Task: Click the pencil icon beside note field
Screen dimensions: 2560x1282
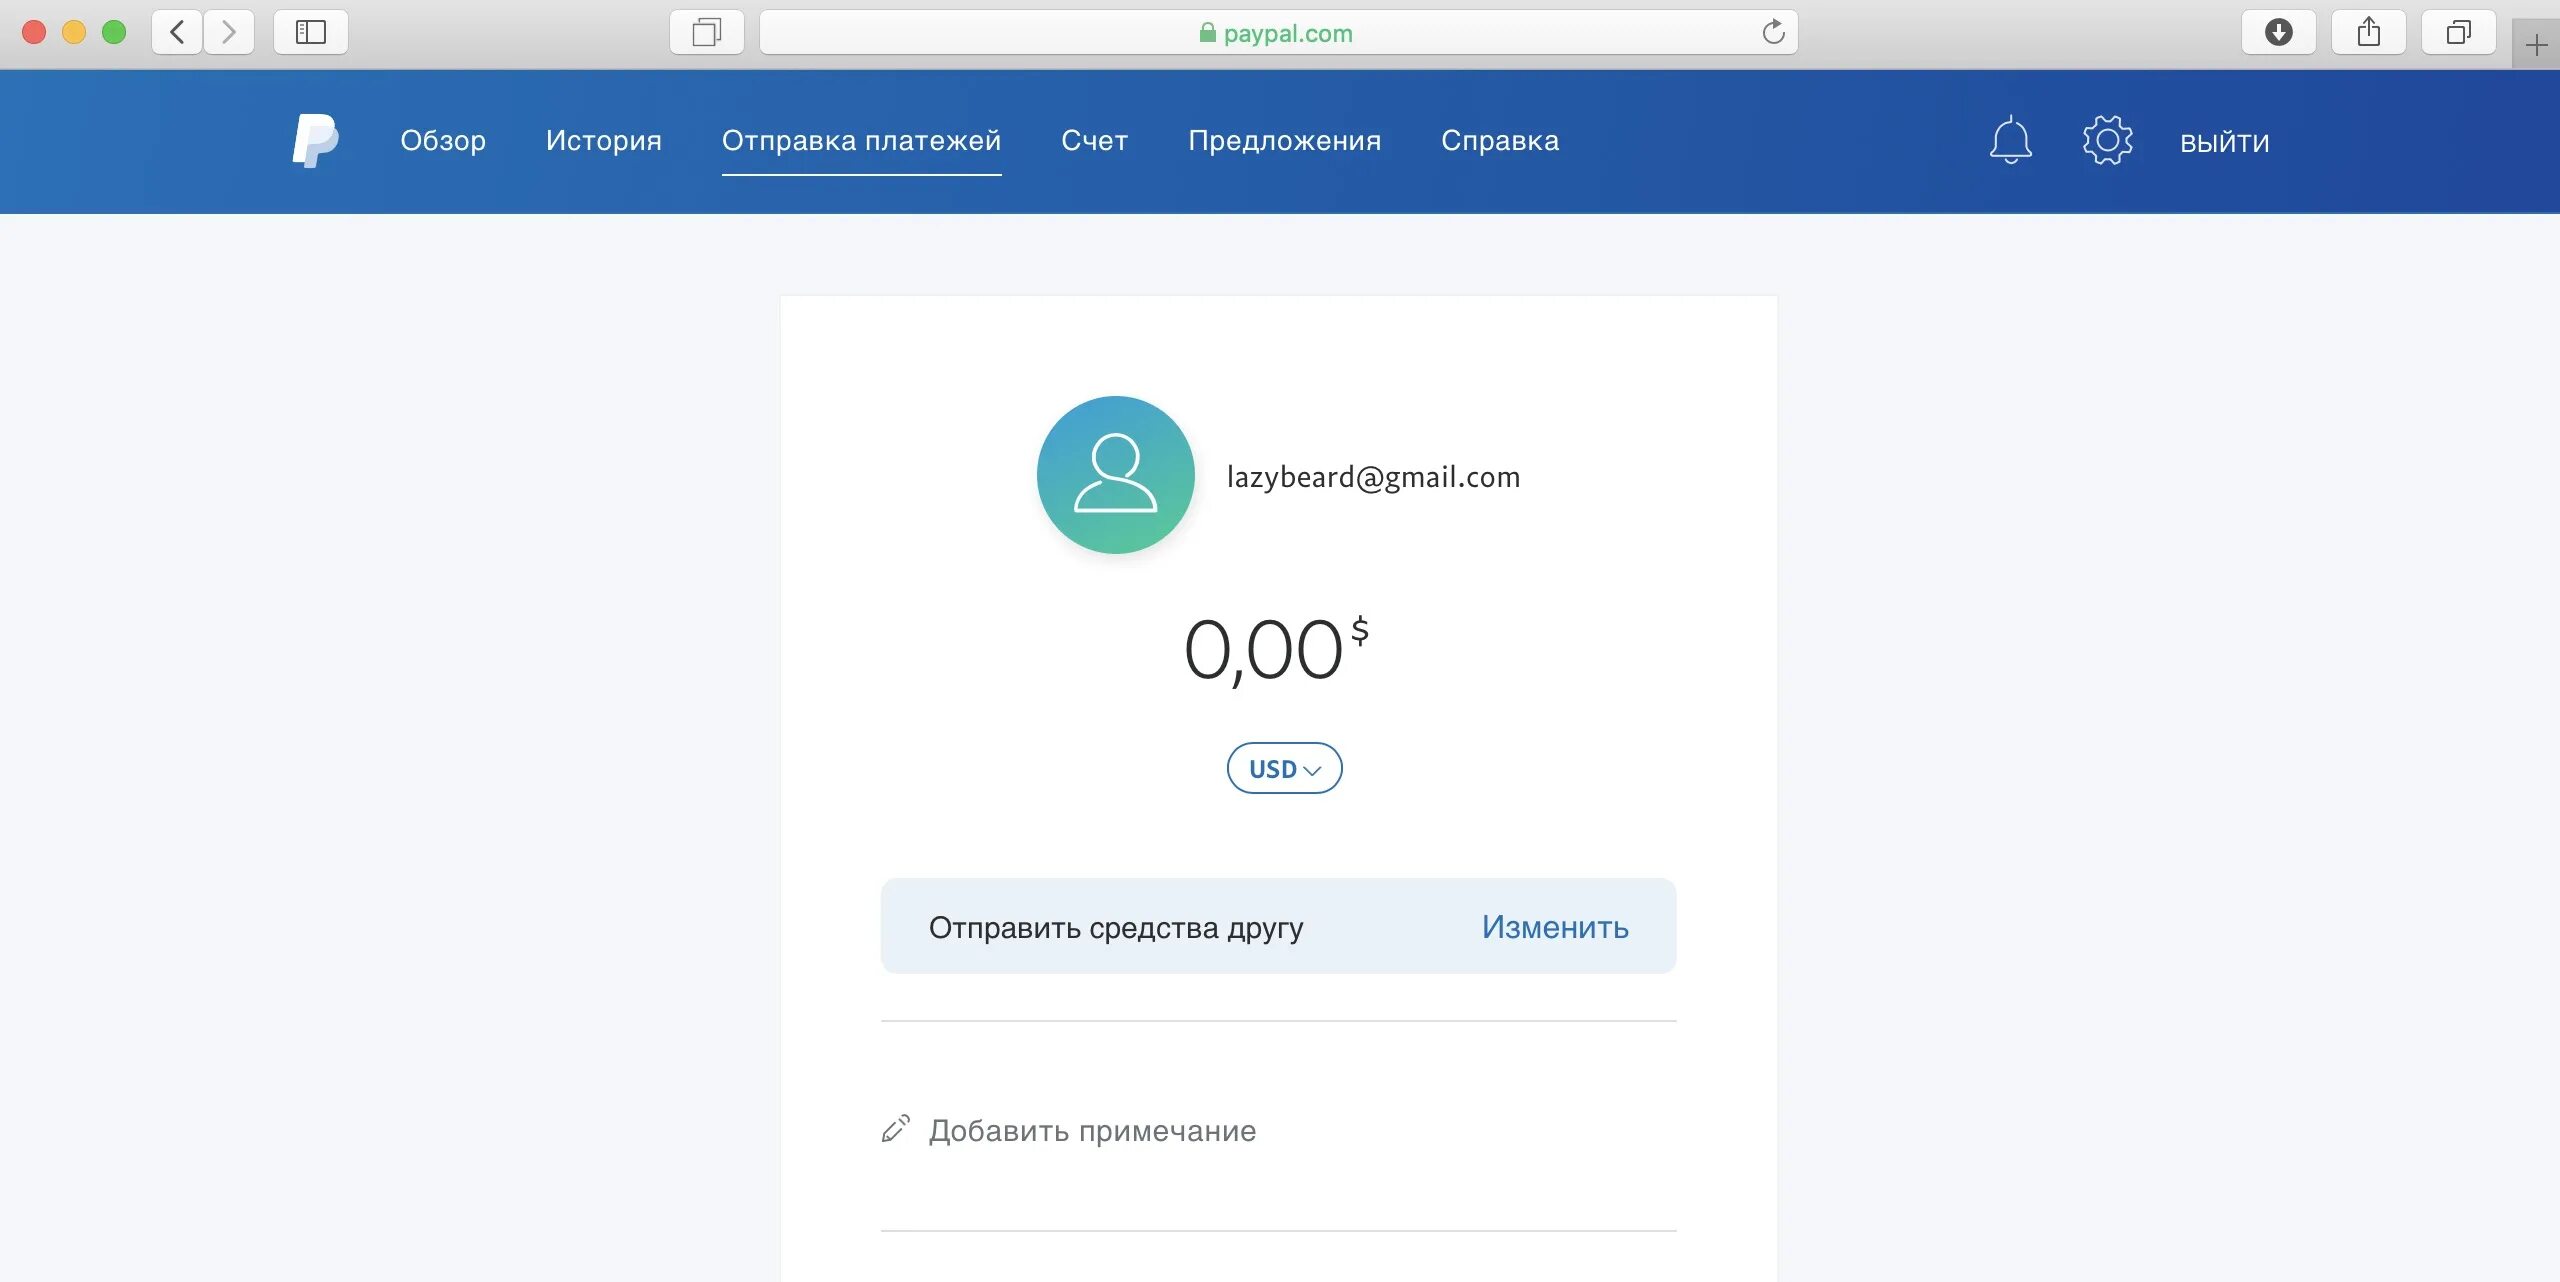Action: coord(896,1129)
